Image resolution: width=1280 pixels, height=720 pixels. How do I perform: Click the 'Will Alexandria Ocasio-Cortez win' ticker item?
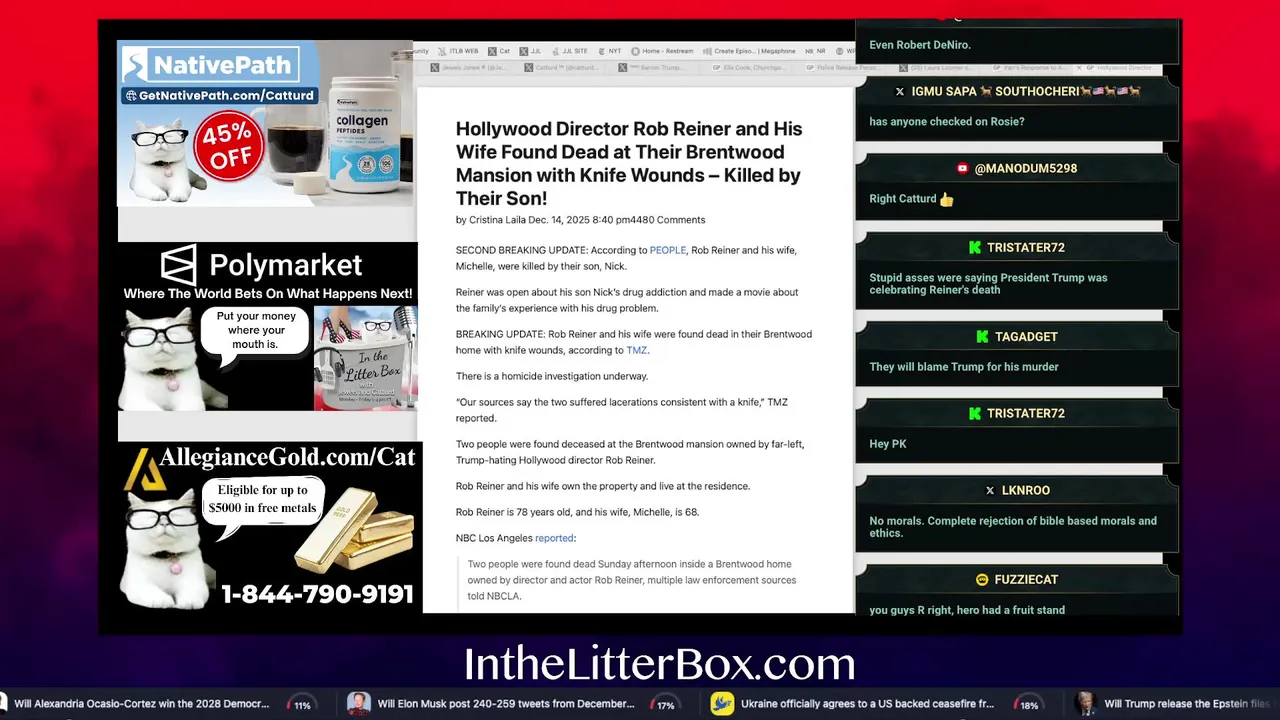(x=142, y=704)
